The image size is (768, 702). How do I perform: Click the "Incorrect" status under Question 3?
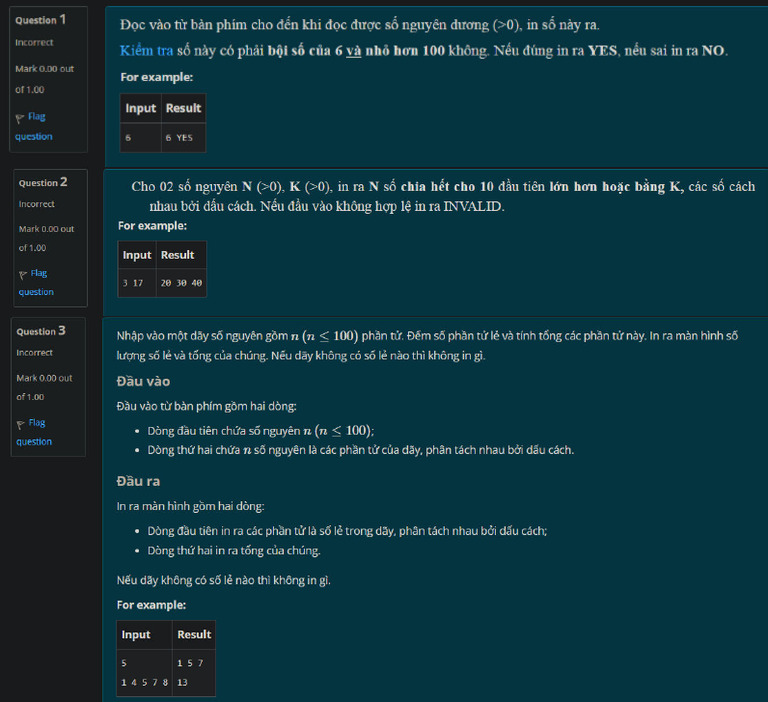[36, 352]
